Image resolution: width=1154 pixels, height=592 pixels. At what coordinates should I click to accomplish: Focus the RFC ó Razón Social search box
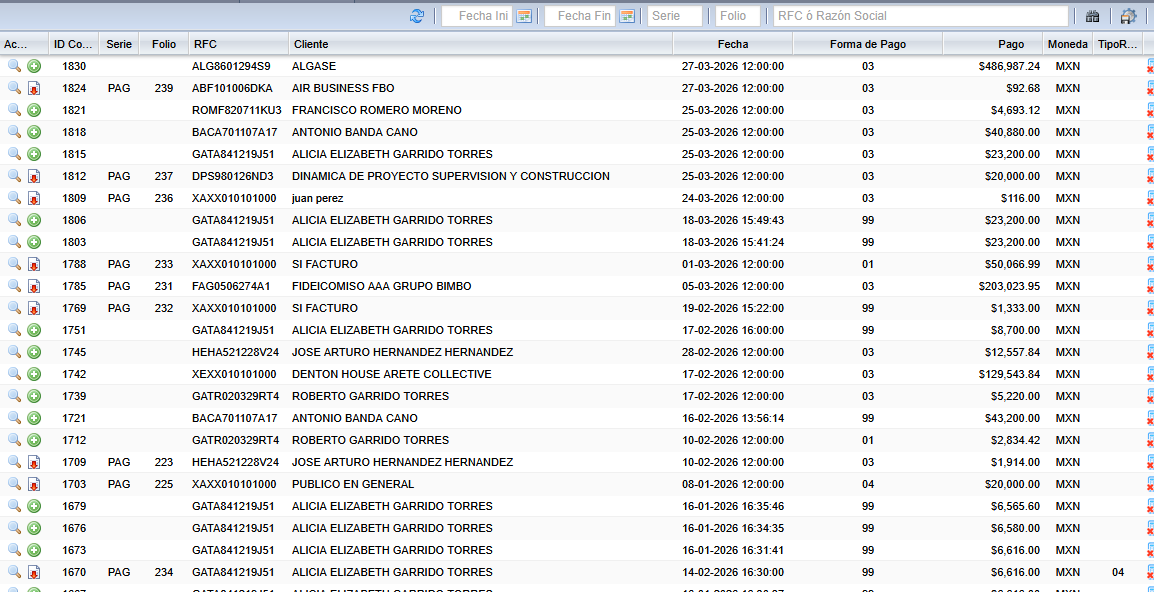point(920,16)
